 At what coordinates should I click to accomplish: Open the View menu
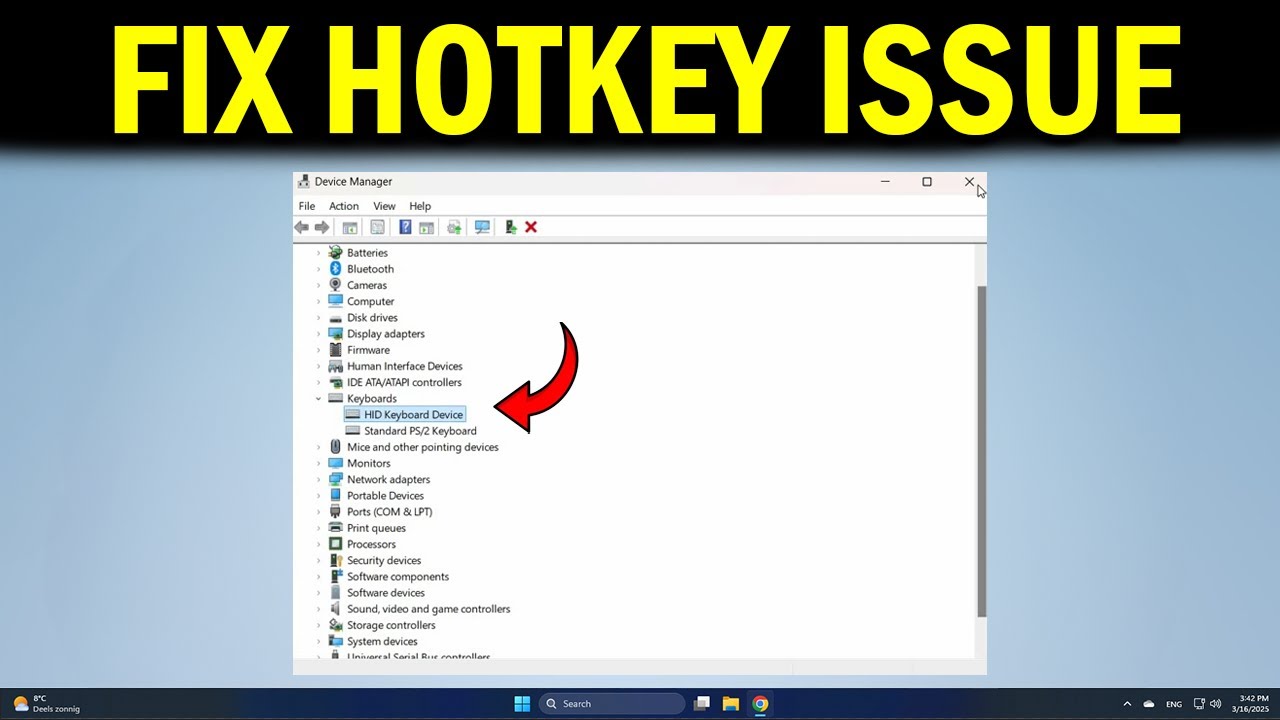coord(384,206)
